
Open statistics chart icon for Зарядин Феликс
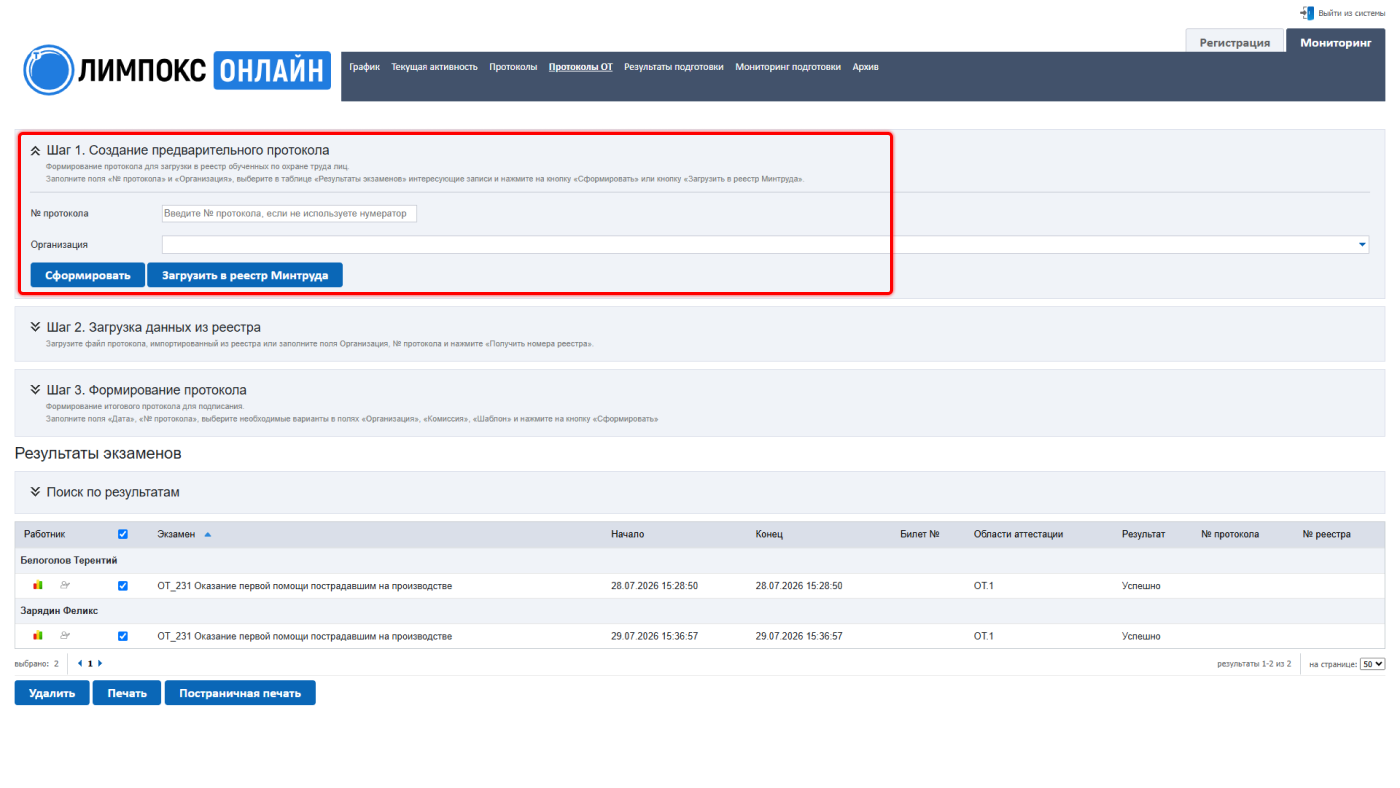tap(38, 635)
